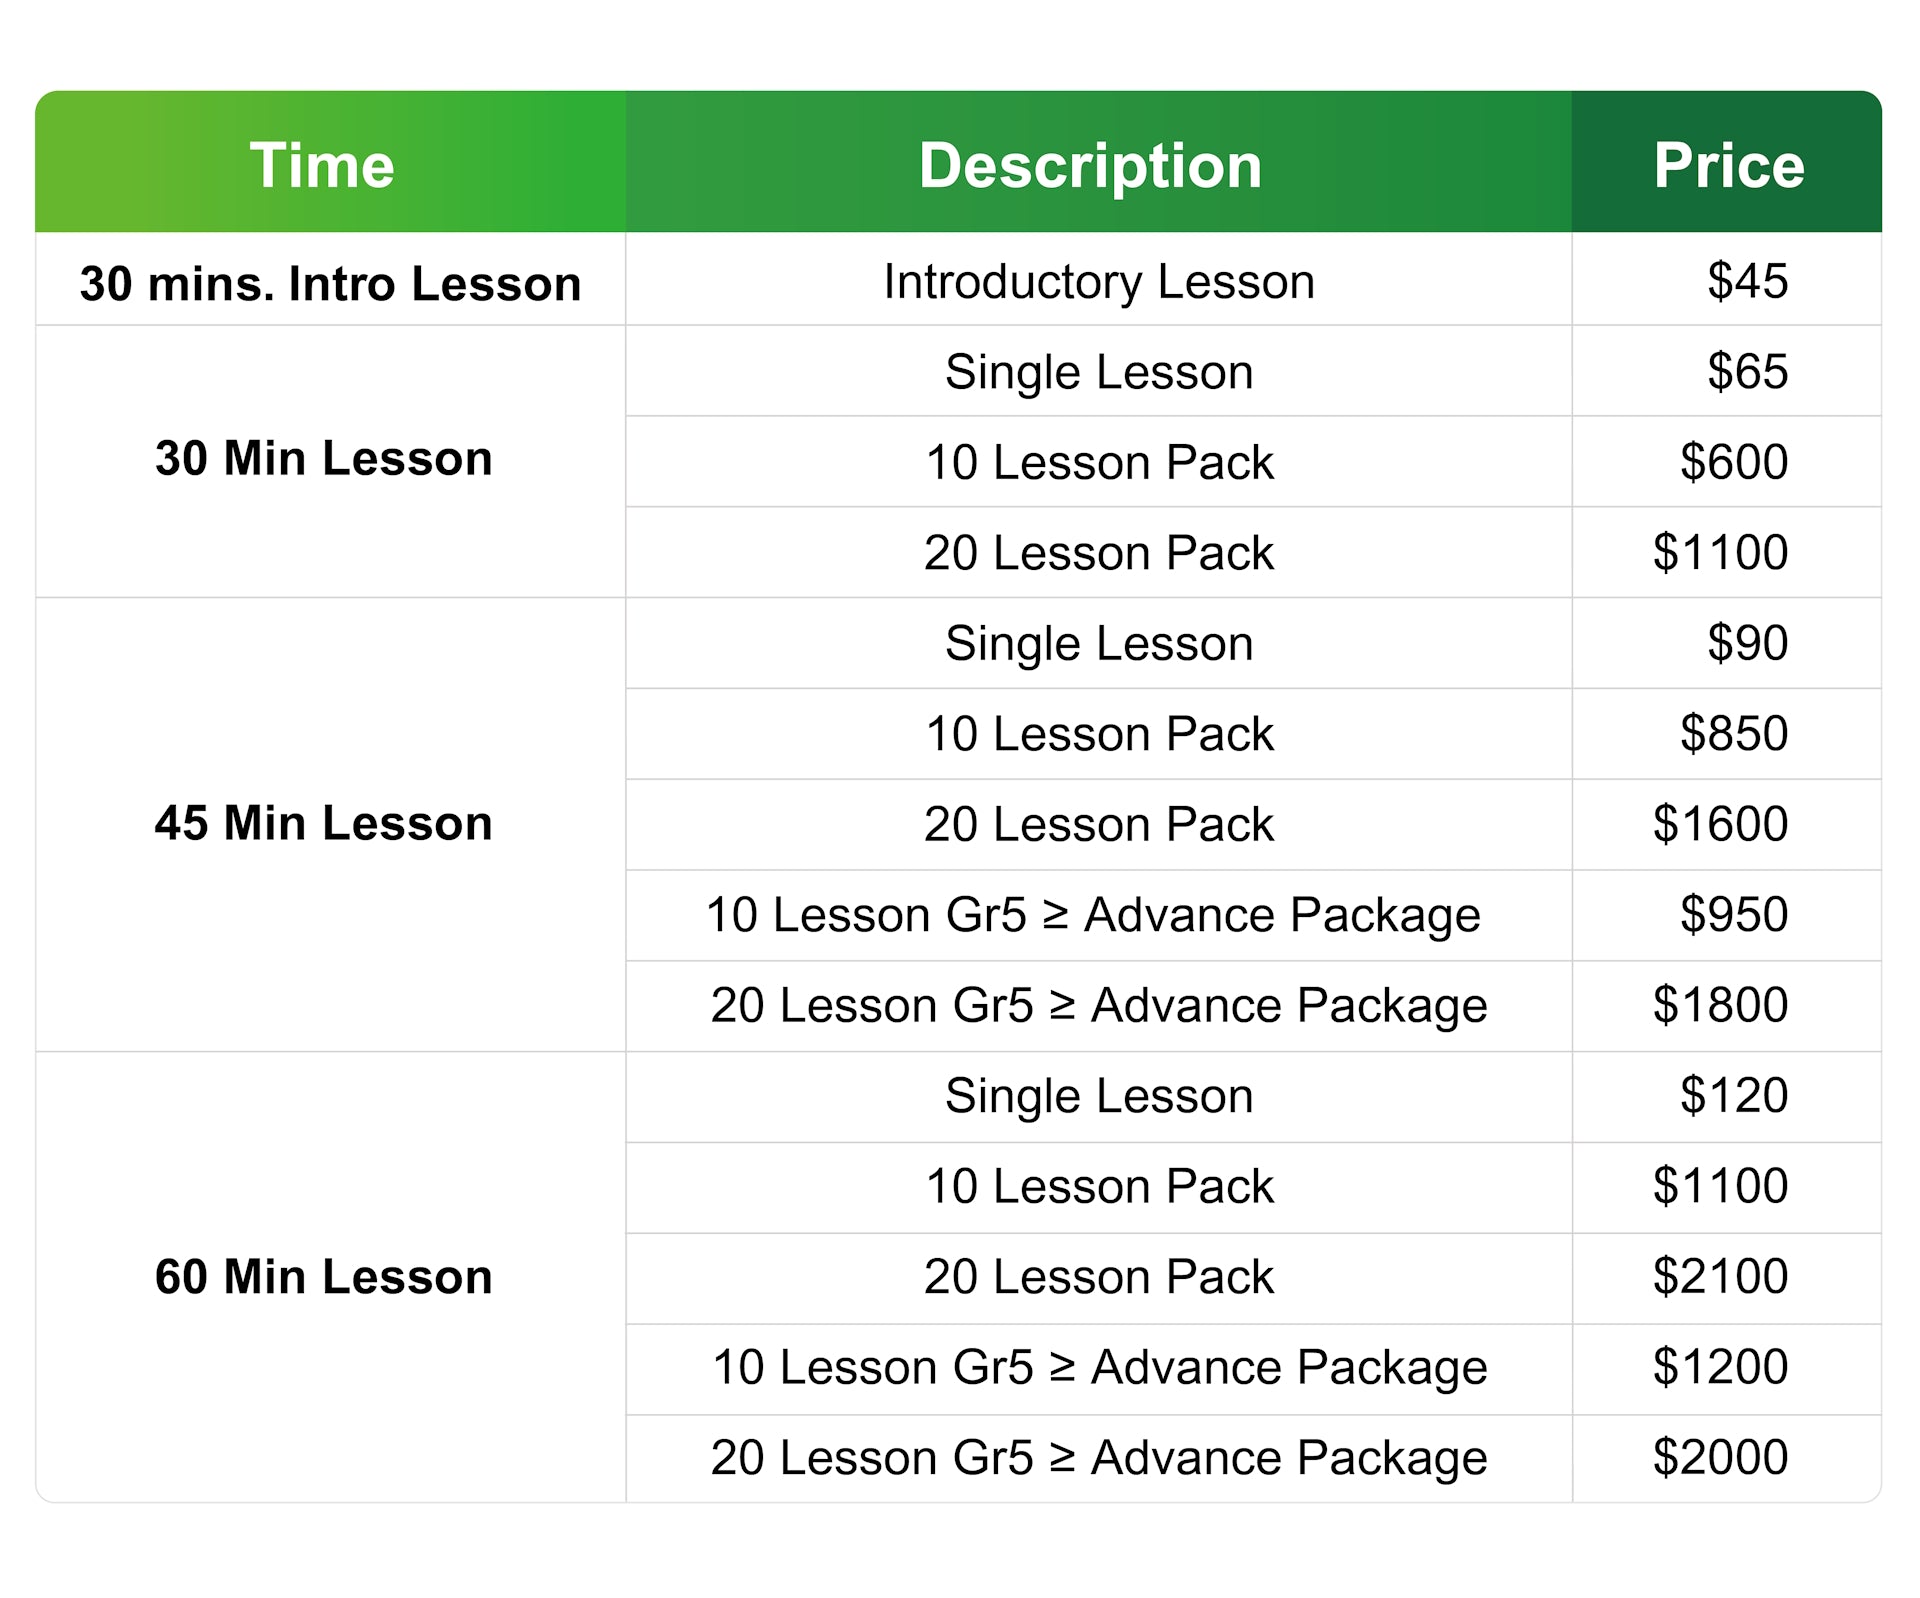Select the $1800 price cell

(1720, 1005)
